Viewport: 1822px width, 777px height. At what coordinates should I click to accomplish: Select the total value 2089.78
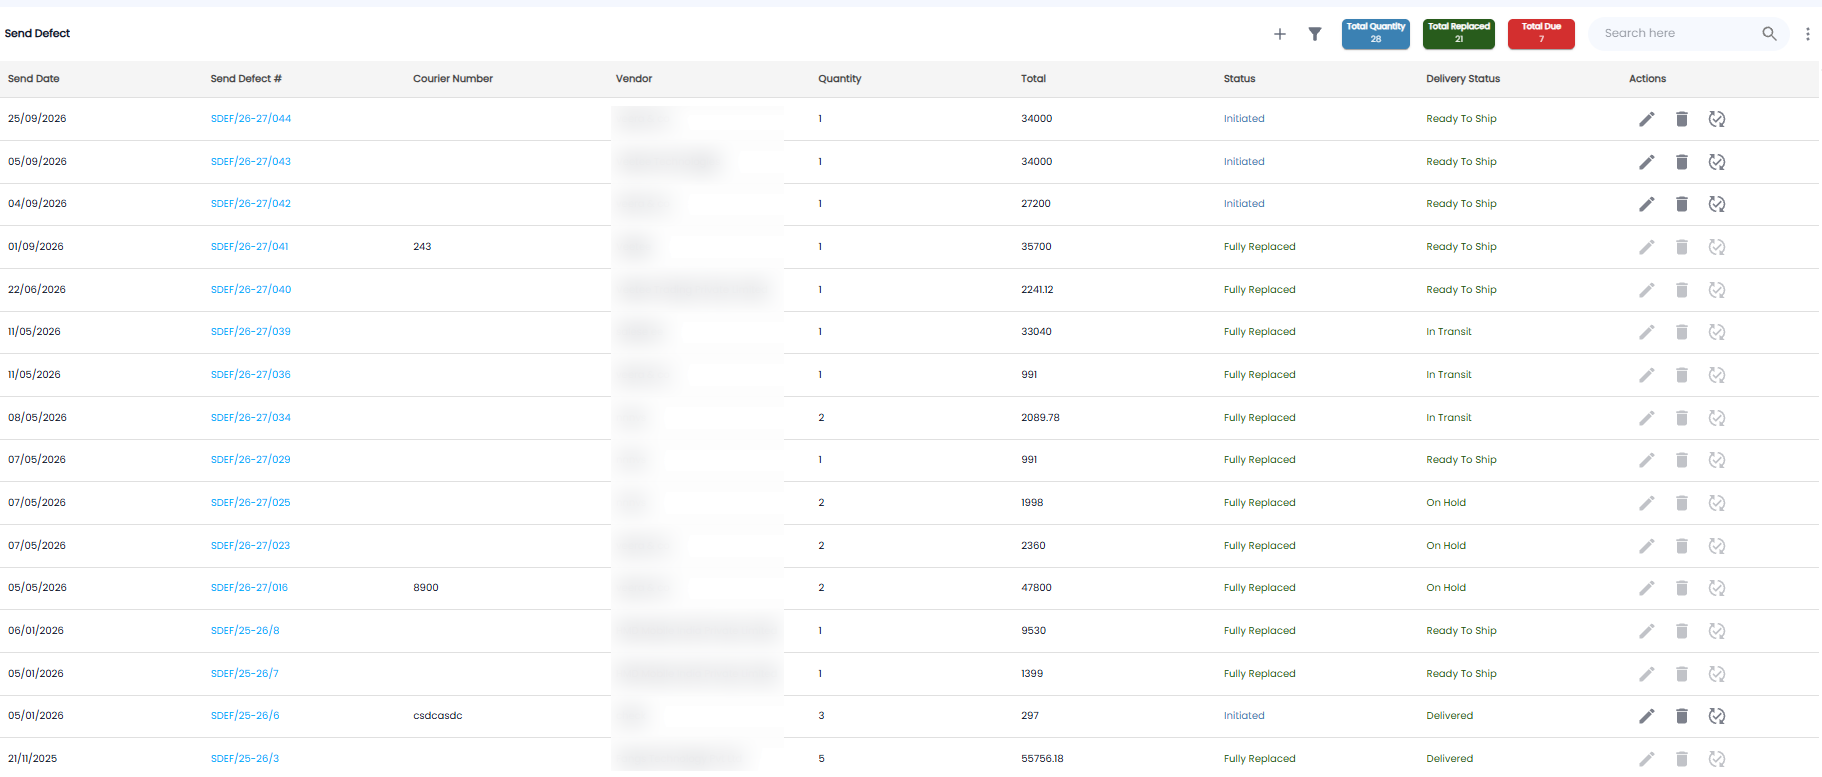pyautogui.click(x=1040, y=418)
